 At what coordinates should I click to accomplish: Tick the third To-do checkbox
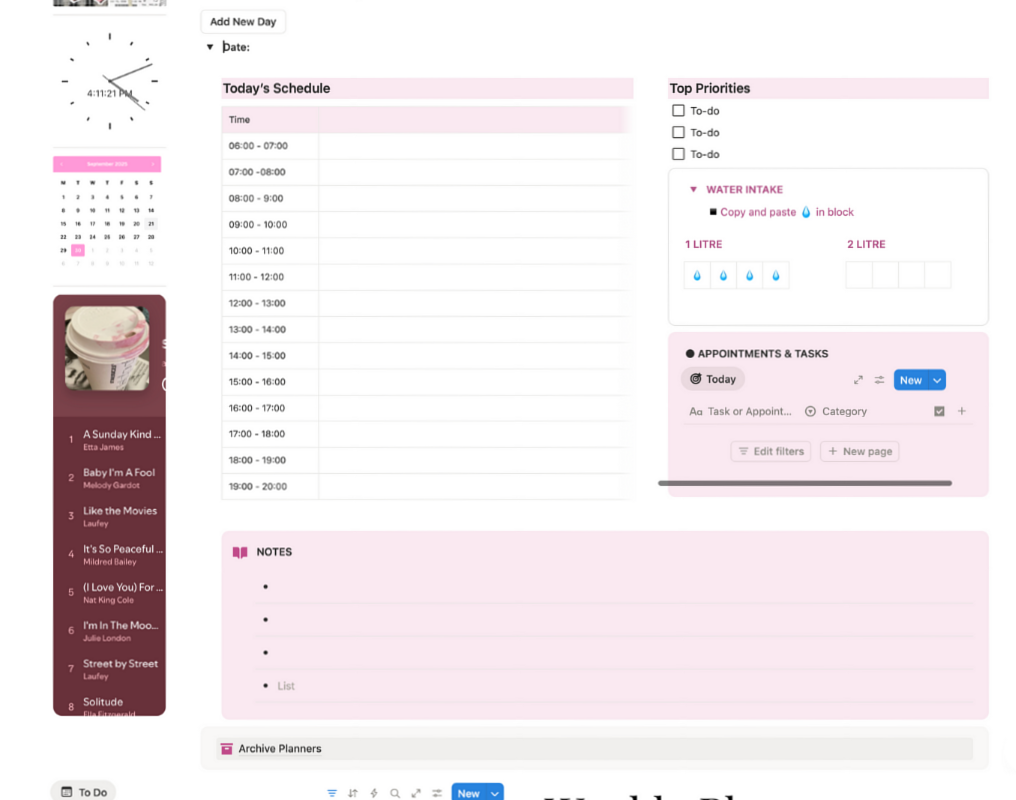(678, 153)
